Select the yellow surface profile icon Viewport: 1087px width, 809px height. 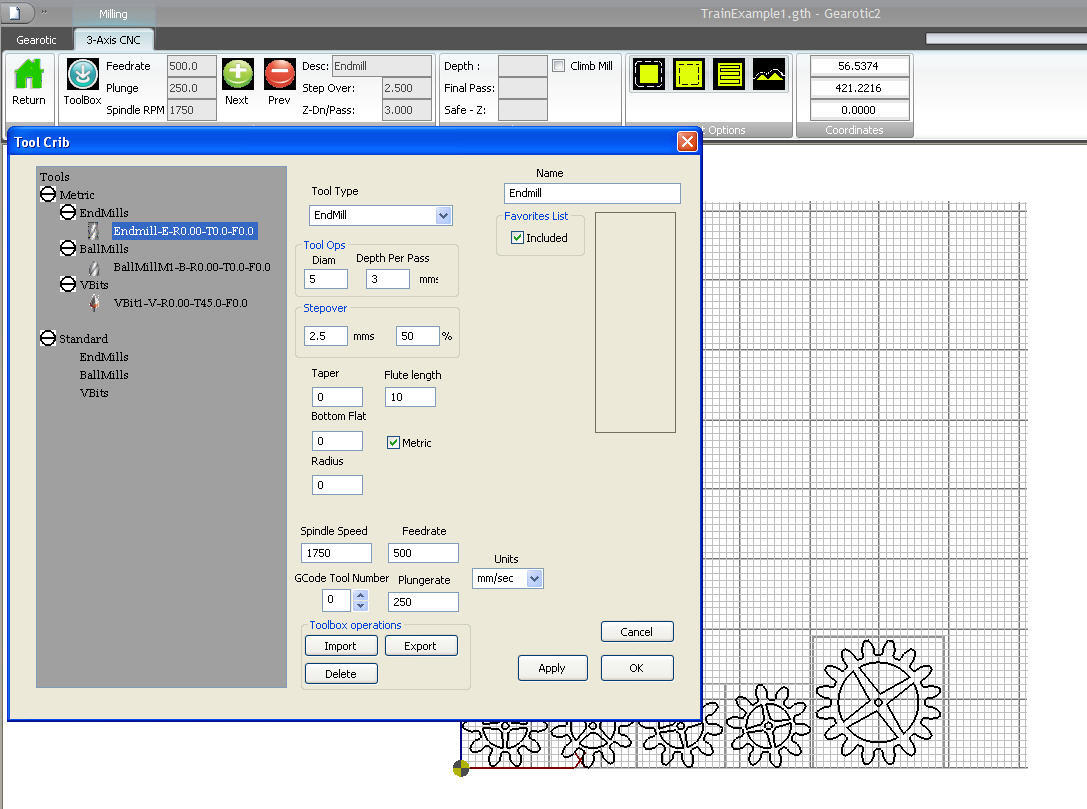tap(769, 74)
